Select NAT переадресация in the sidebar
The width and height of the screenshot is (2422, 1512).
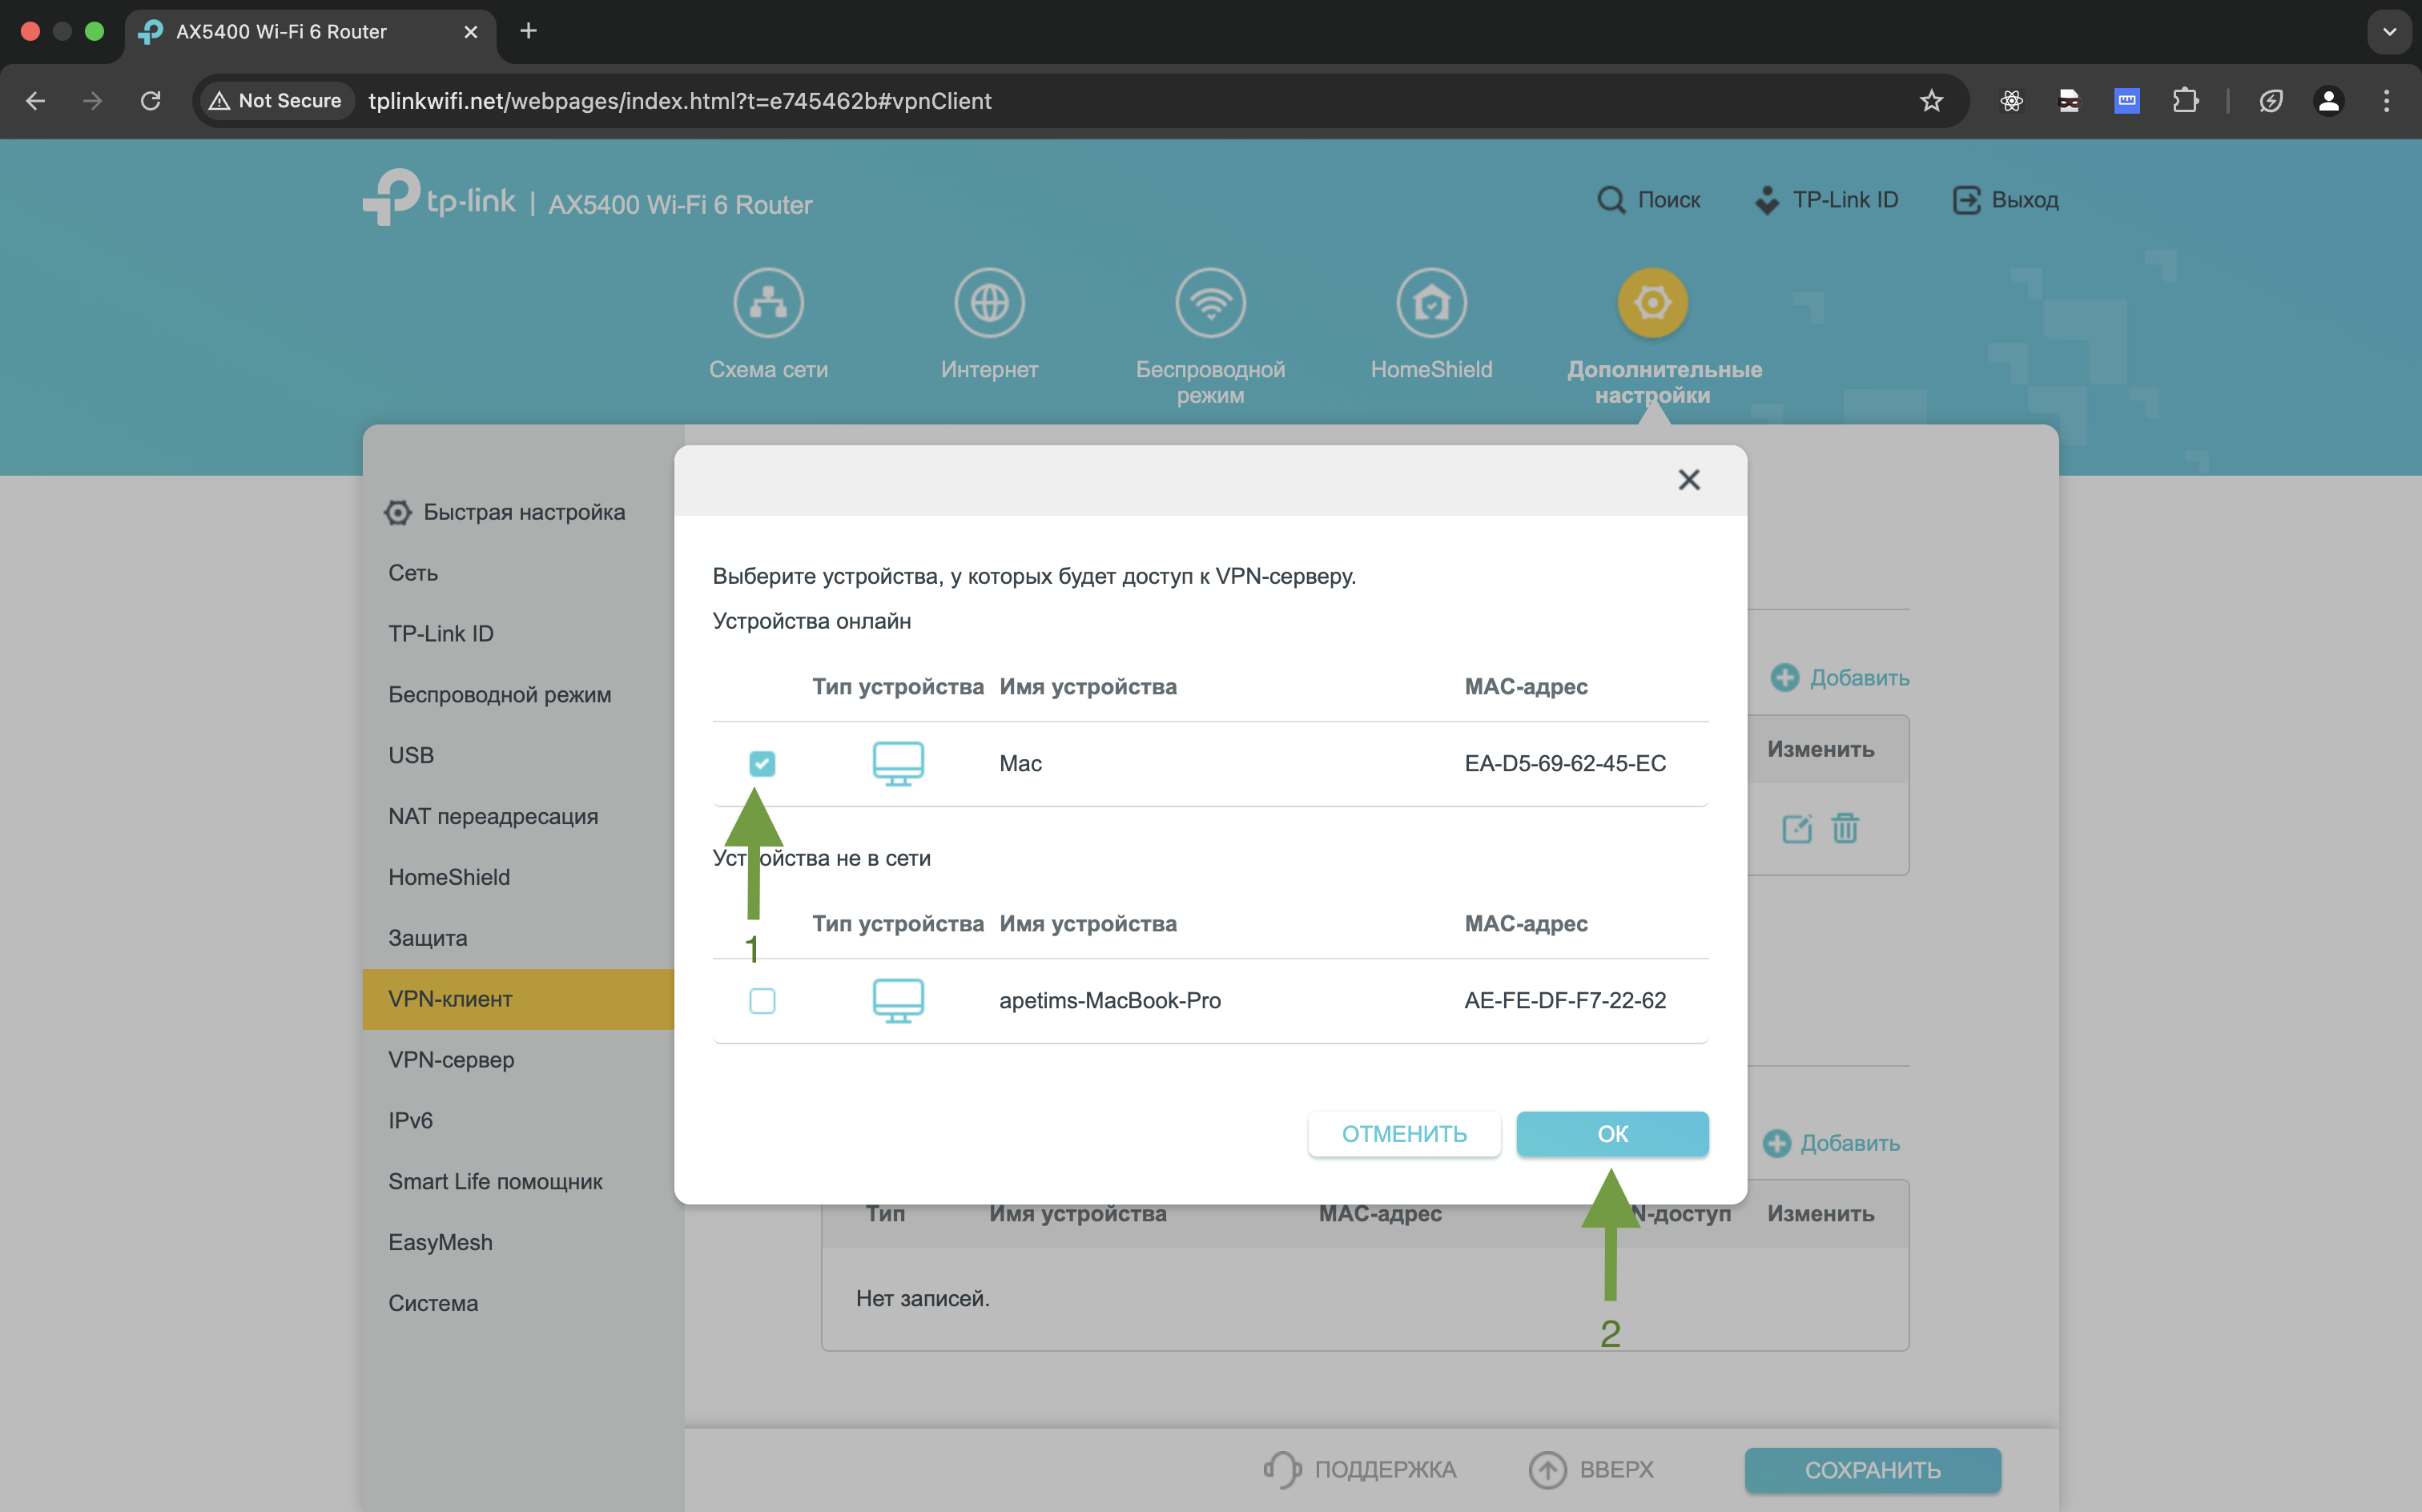click(493, 816)
